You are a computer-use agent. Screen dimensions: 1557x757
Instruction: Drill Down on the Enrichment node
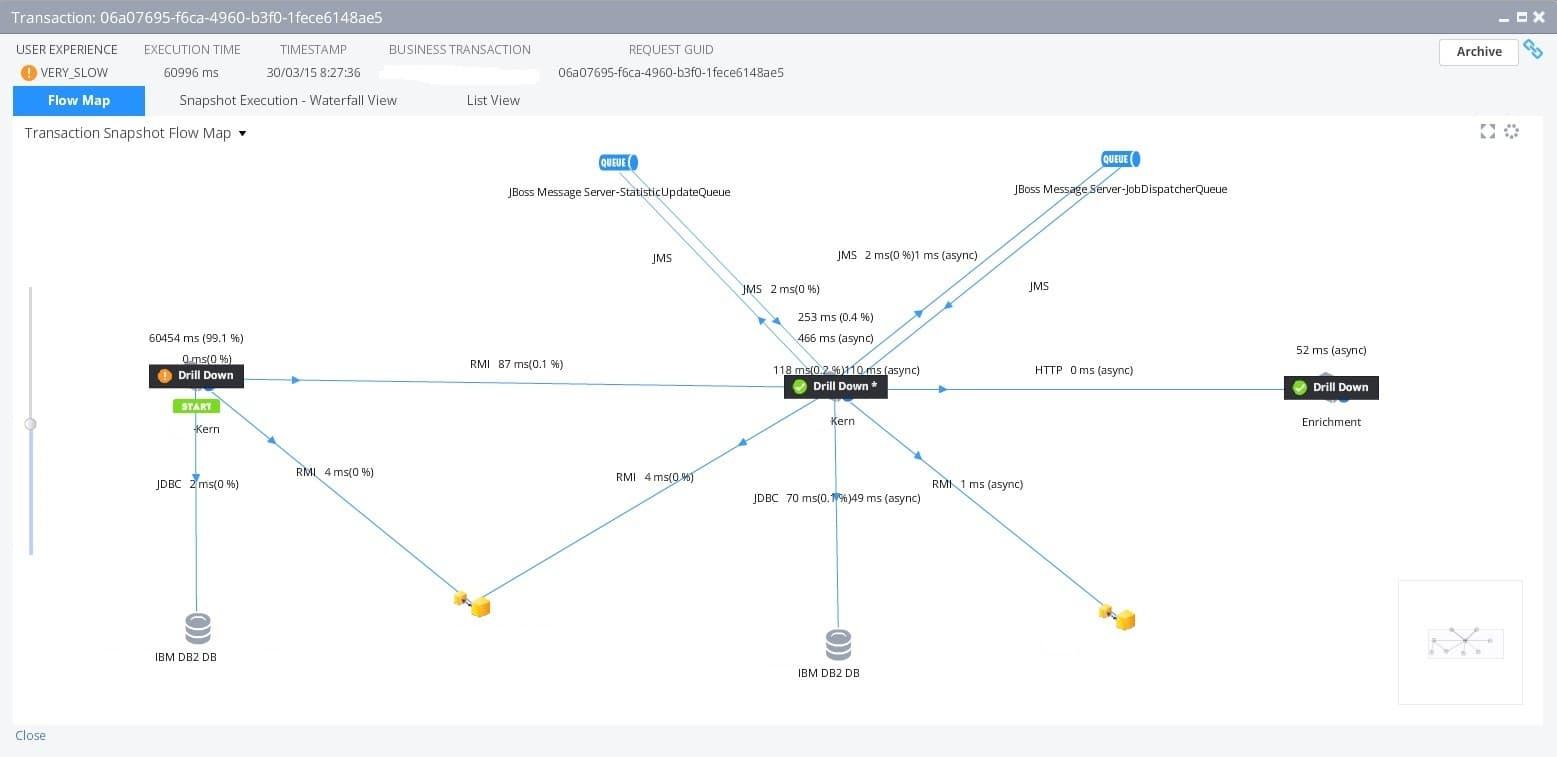coord(1331,388)
